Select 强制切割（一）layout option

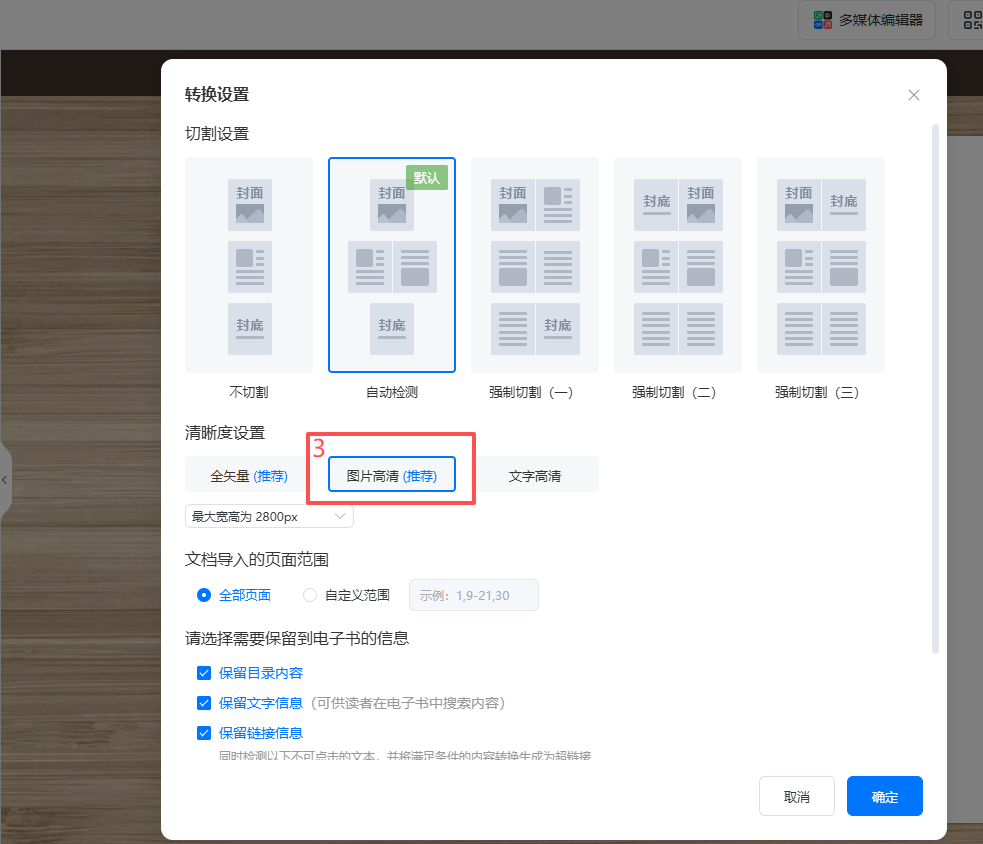[x=535, y=265]
